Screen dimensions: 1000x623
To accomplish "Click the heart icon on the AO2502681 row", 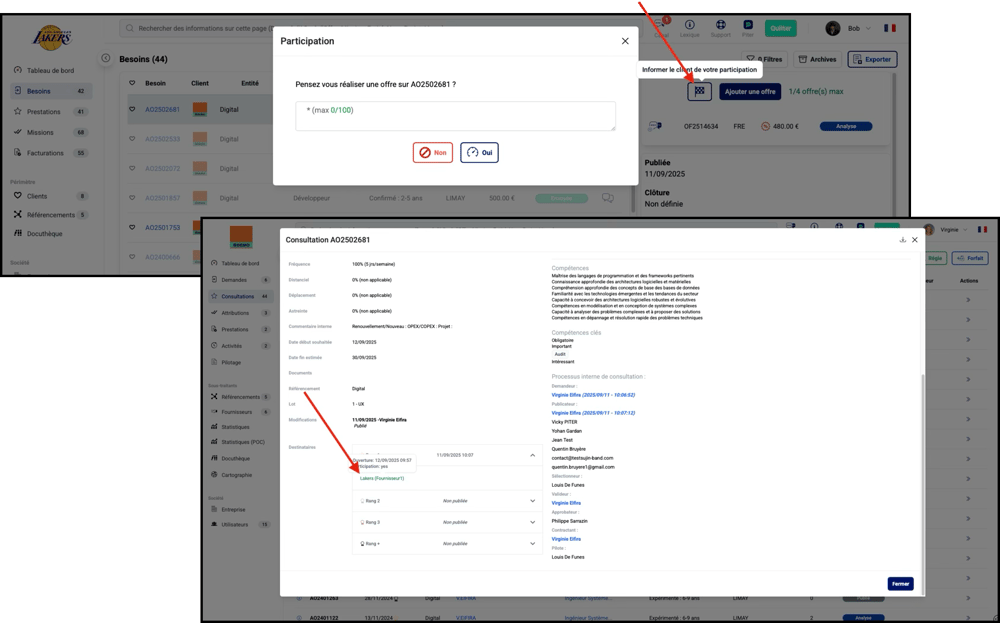I will tap(131, 109).
